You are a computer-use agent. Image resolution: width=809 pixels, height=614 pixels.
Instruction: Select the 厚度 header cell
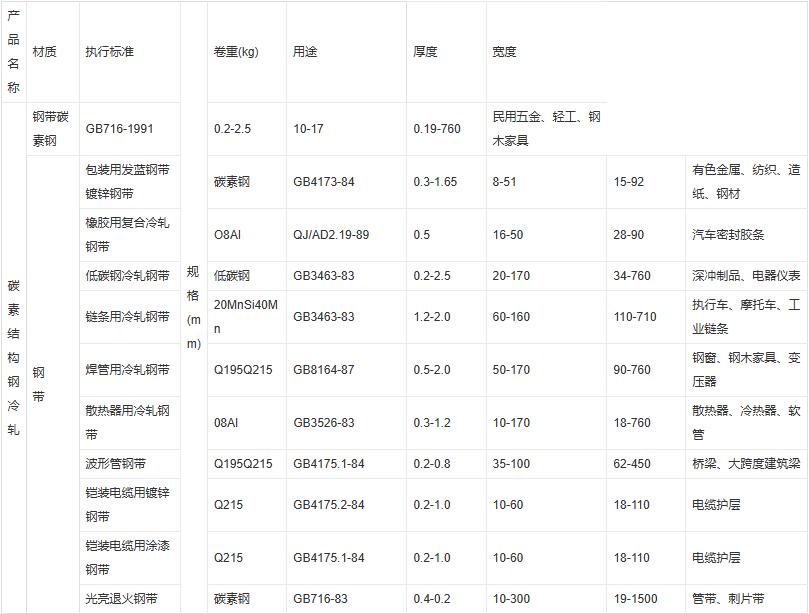(425, 52)
